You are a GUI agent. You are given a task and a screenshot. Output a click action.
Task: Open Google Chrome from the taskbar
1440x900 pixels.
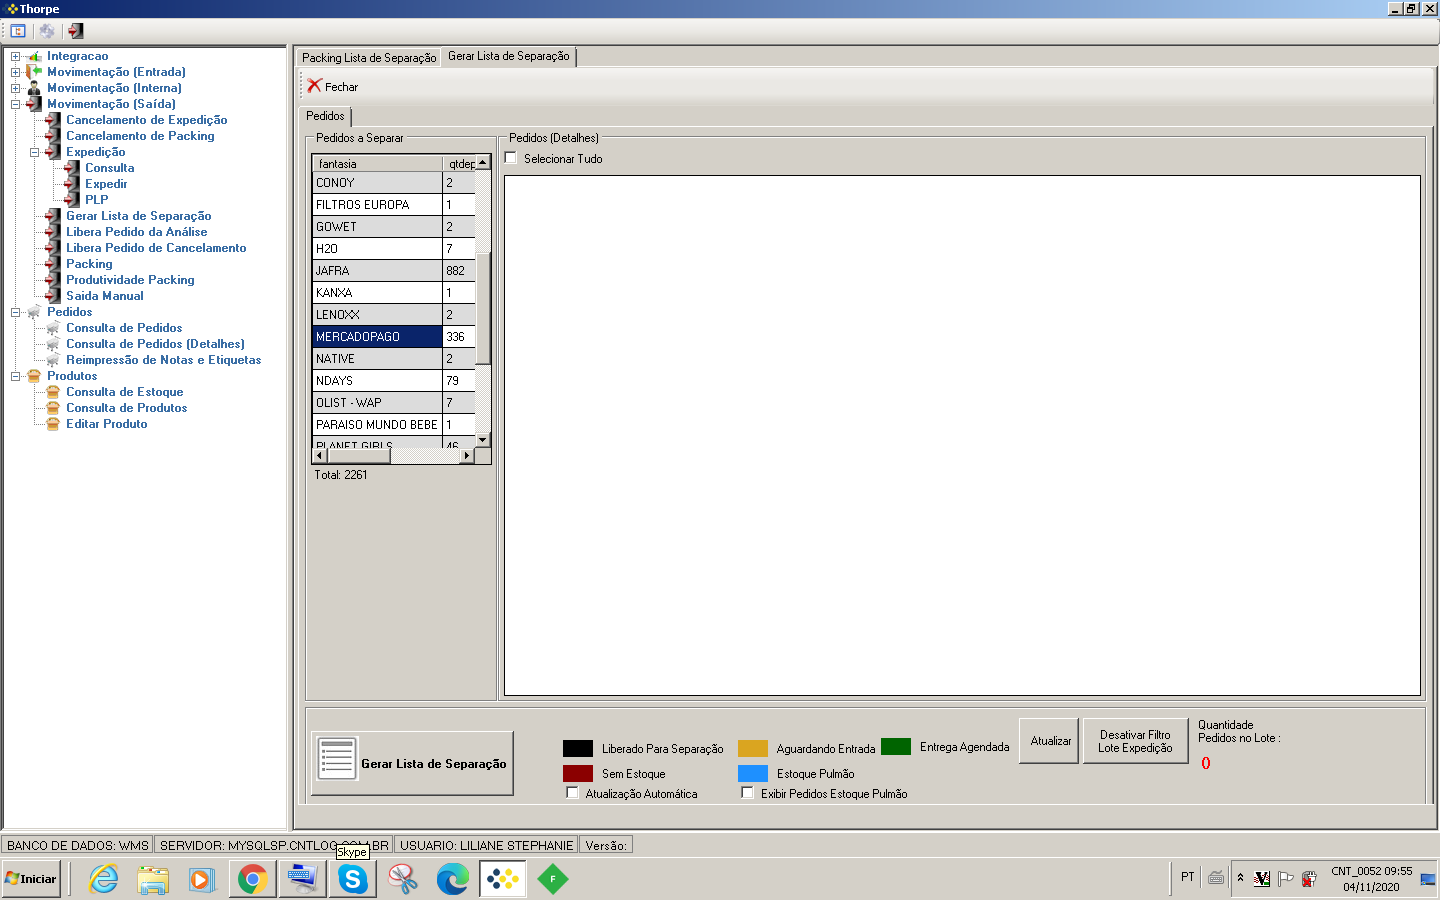point(252,879)
